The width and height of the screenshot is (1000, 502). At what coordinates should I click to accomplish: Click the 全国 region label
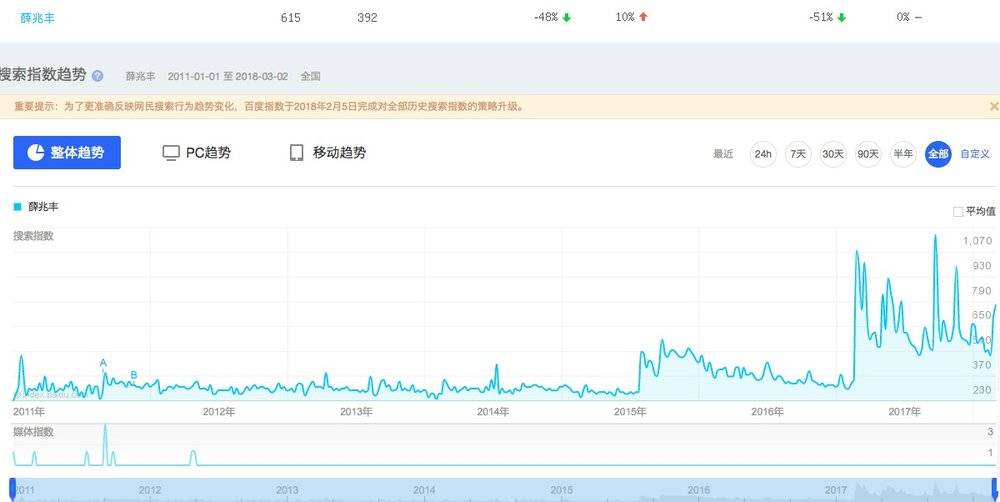(x=311, y=76)
